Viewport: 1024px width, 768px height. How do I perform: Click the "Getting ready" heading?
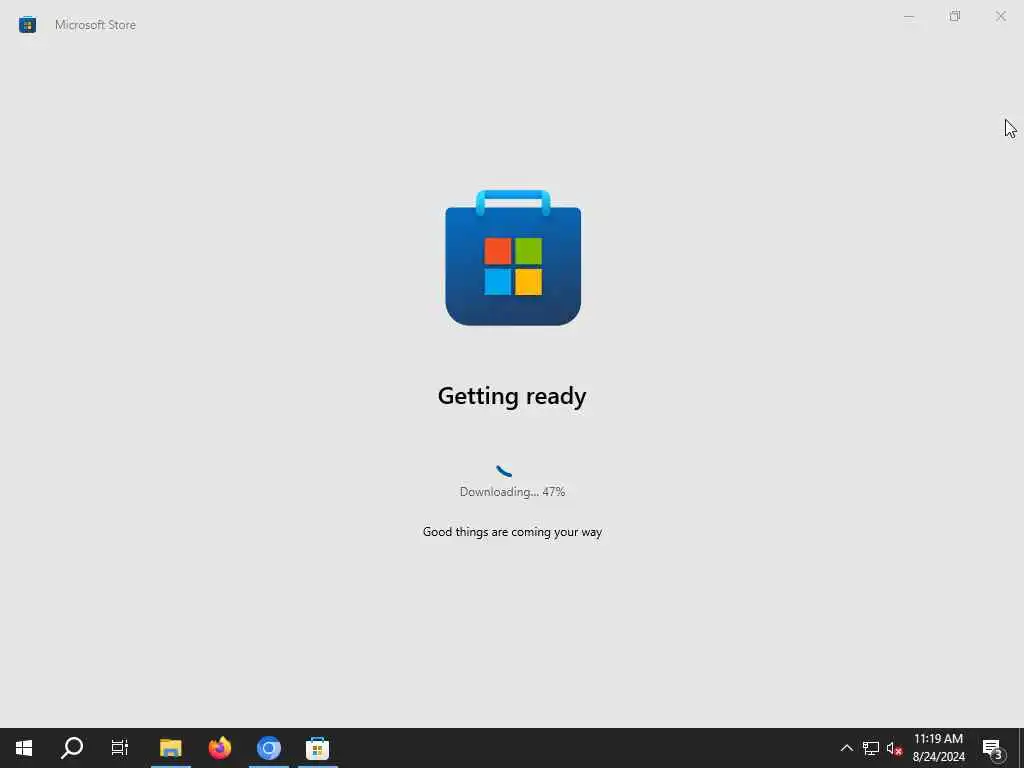[512, 396]
